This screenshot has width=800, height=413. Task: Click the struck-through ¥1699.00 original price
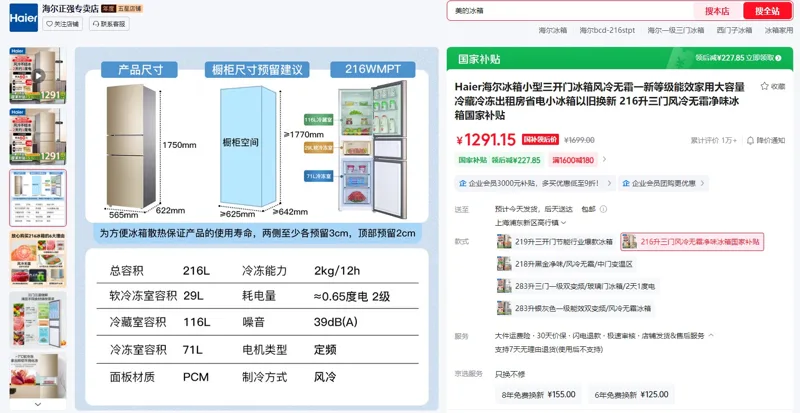pos(580,140)
